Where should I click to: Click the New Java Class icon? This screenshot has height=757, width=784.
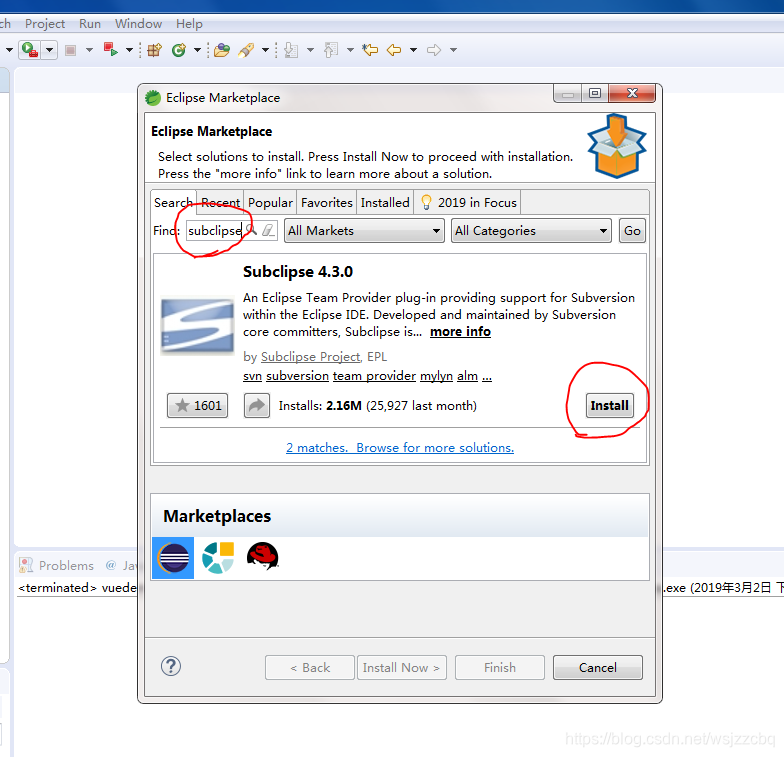click(178, 50)
